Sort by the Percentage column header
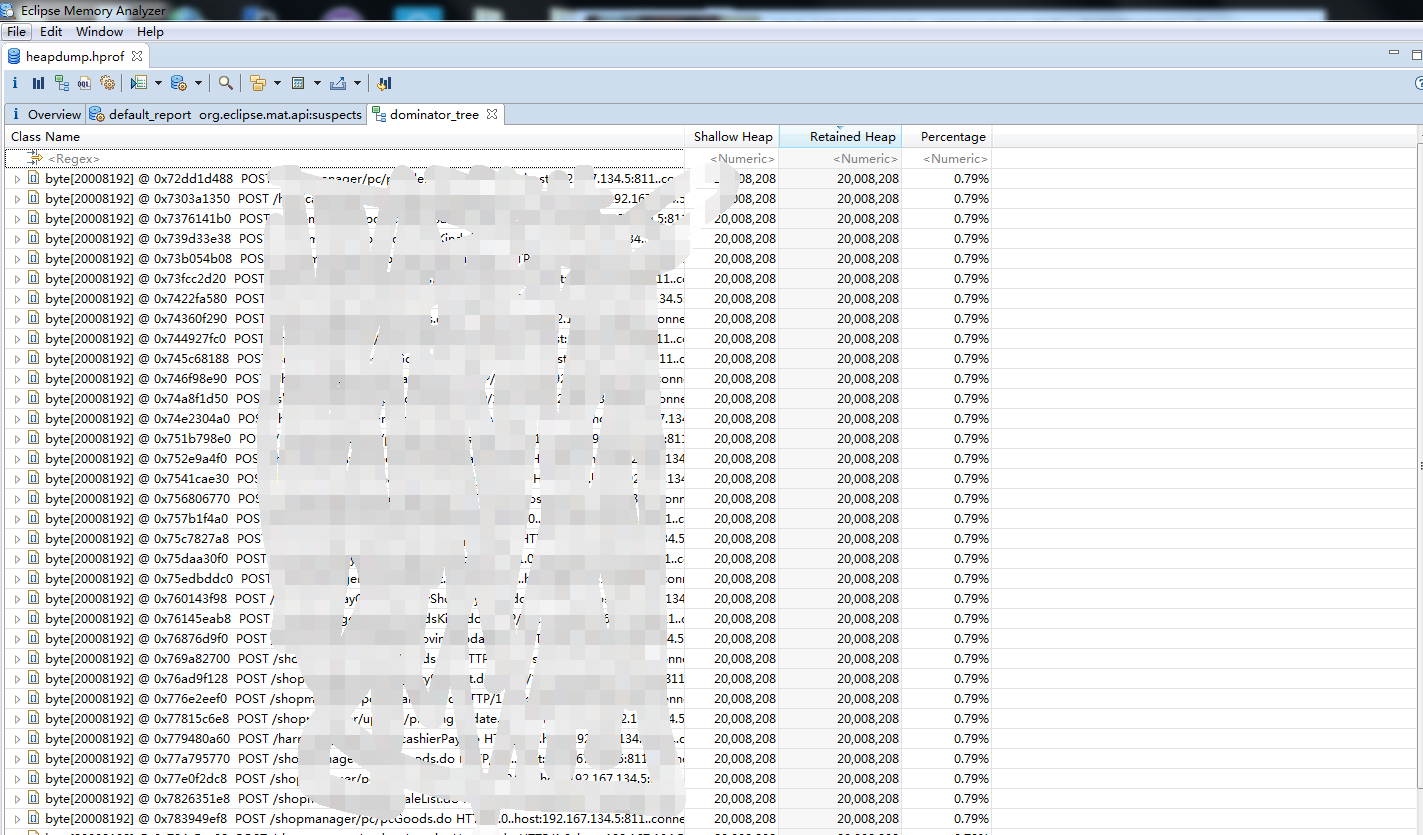 pyautogui.click(x=947, y=137)
